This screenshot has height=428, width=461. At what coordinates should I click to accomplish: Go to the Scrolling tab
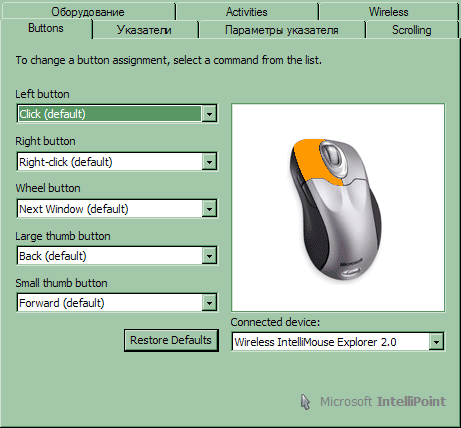[x=412, y=30]
